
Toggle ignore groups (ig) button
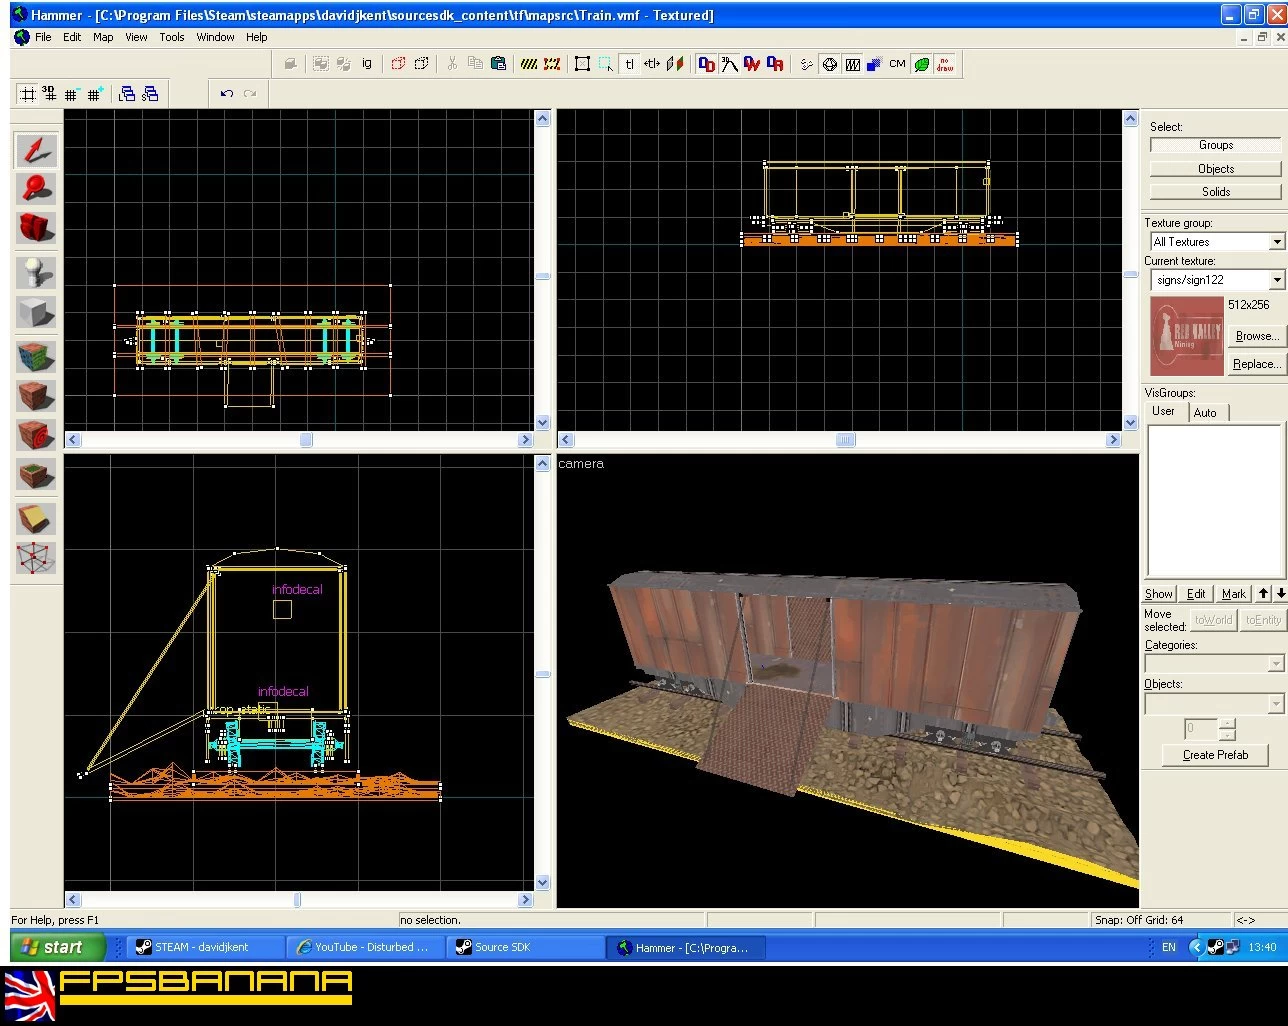coord(367,64)
